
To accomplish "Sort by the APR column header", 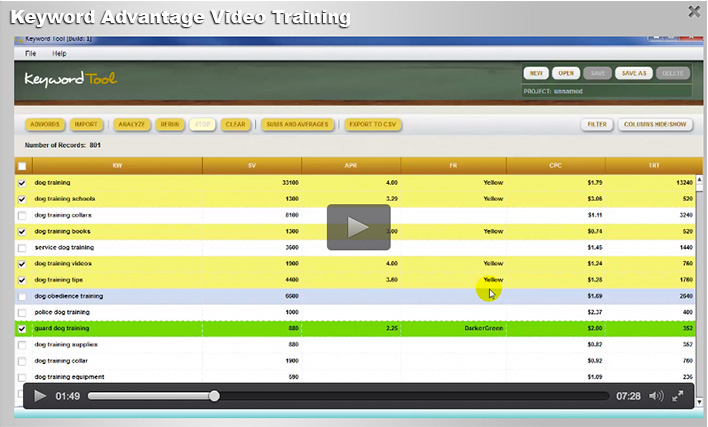I will (x=351, y=166).
